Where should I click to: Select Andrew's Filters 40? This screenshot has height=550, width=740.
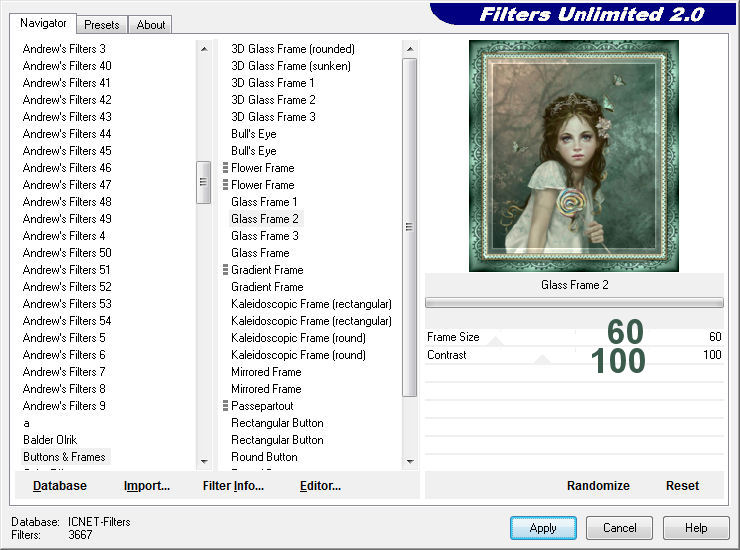[67, 66]
